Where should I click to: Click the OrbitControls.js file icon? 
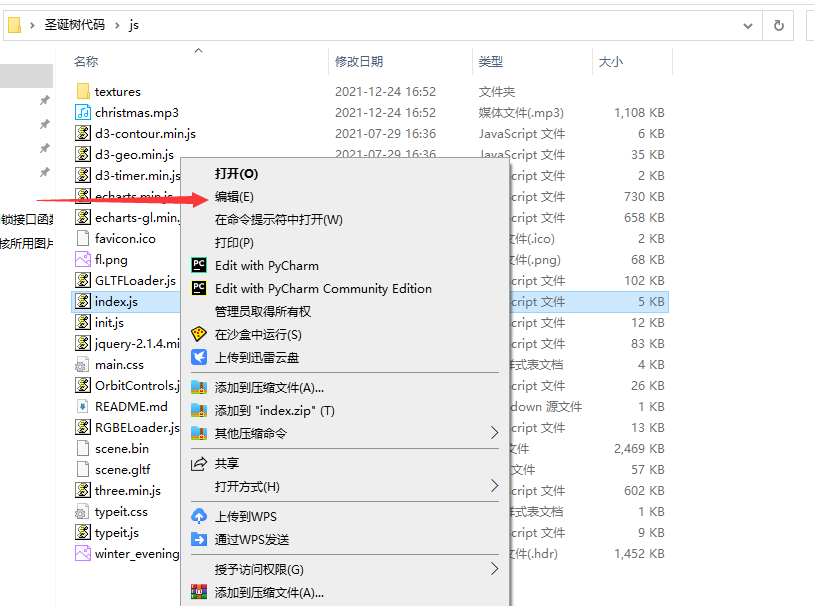click(83, 385)
